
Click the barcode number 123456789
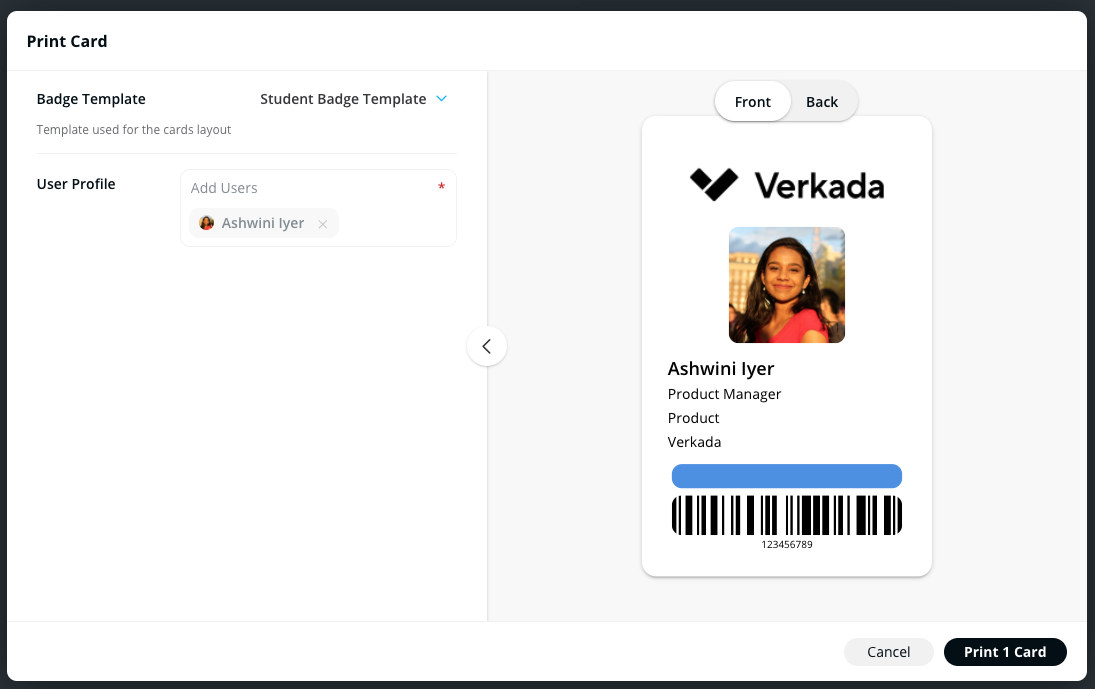click(786, 545)
